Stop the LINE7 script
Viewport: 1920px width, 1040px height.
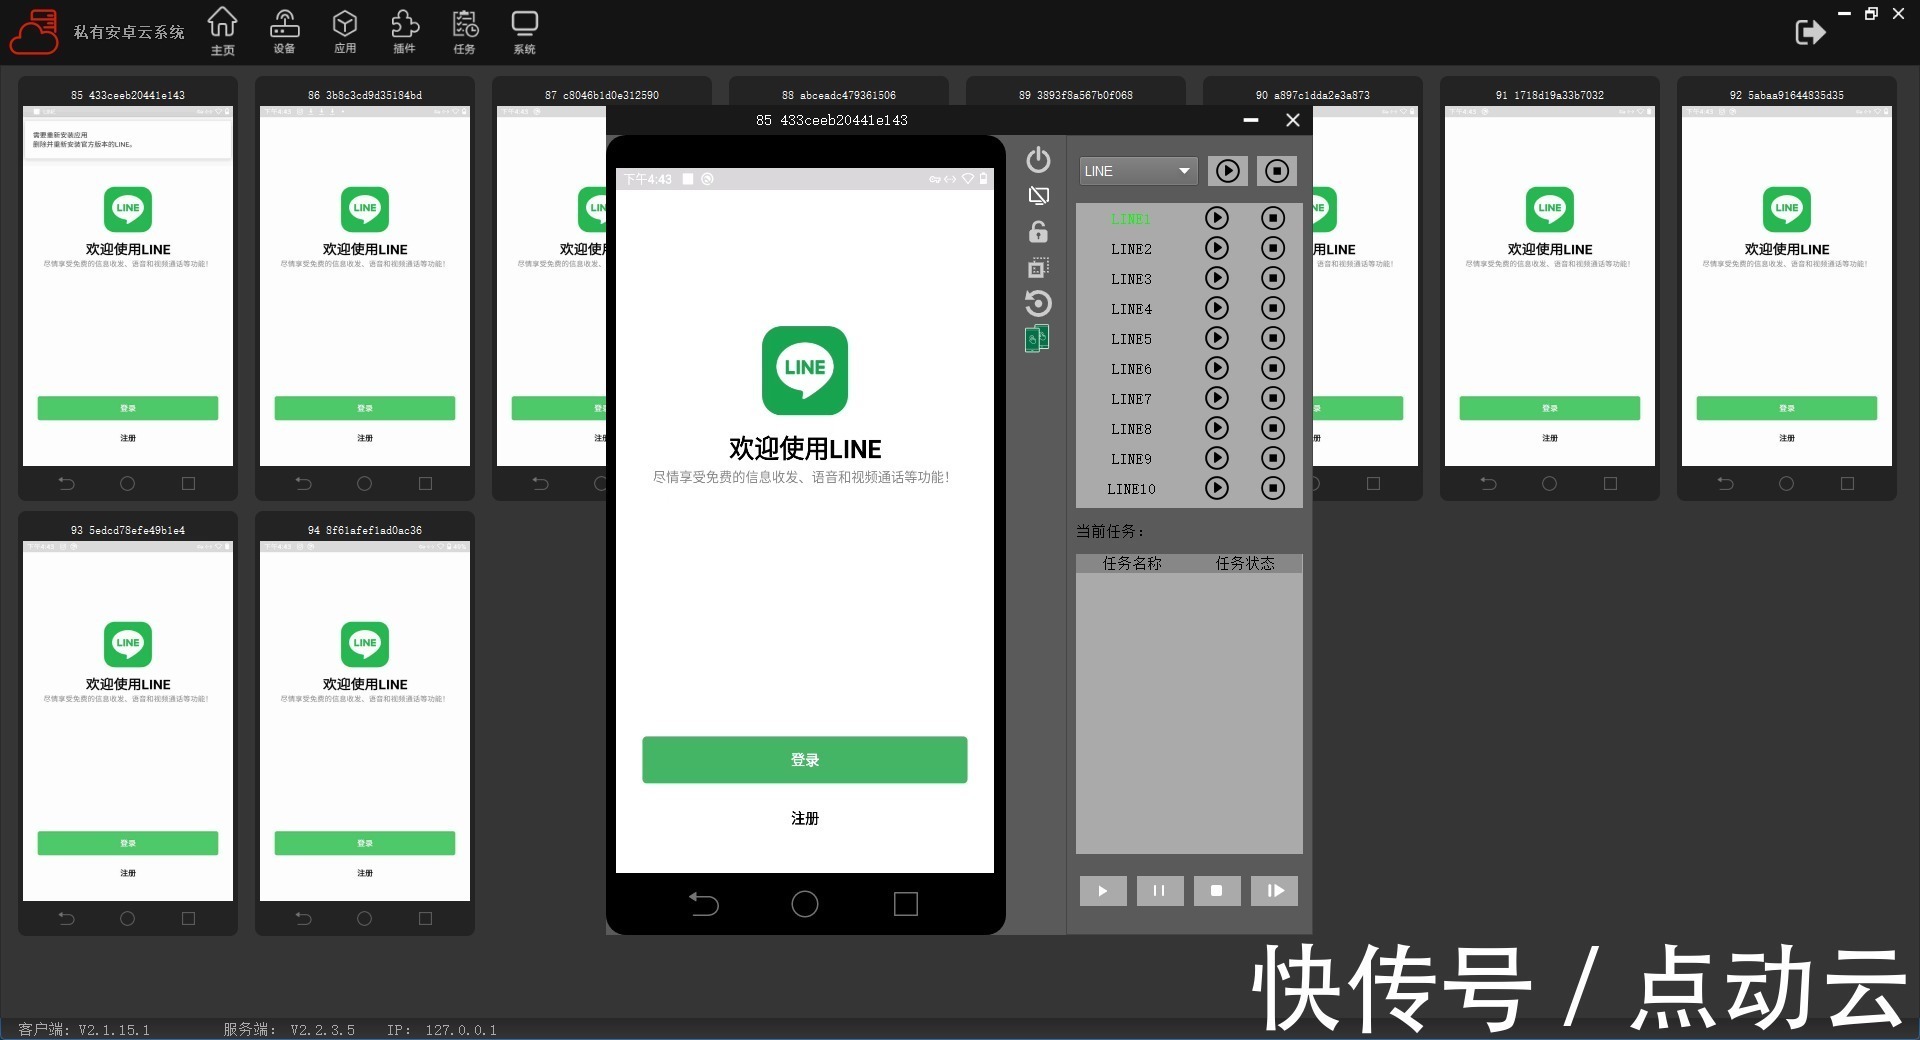[1273, 398]
